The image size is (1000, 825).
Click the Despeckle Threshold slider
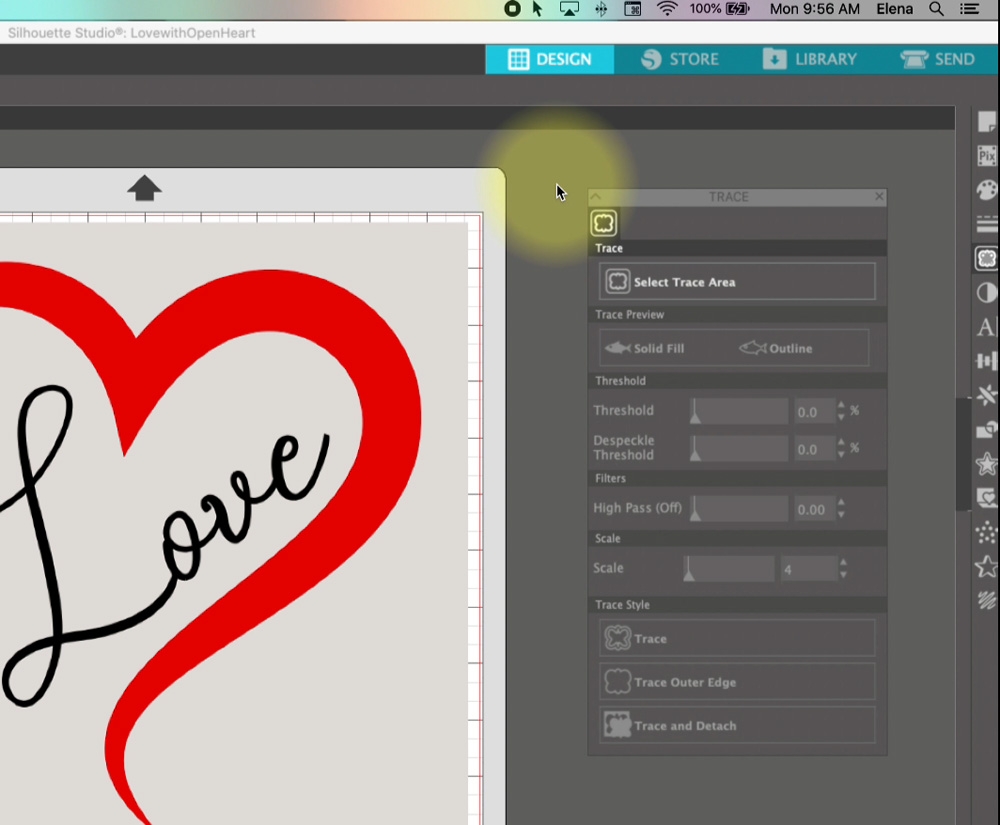tap(739, 448)
